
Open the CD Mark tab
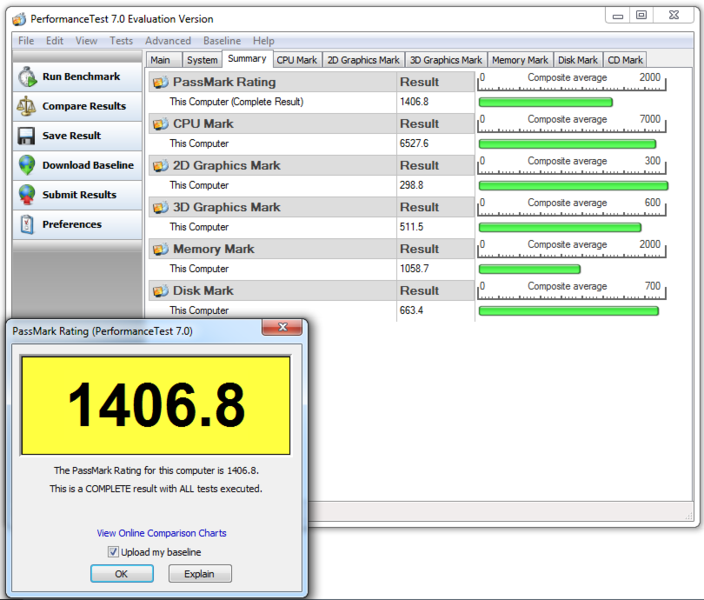pyautogui.click(x=625, y=60)
